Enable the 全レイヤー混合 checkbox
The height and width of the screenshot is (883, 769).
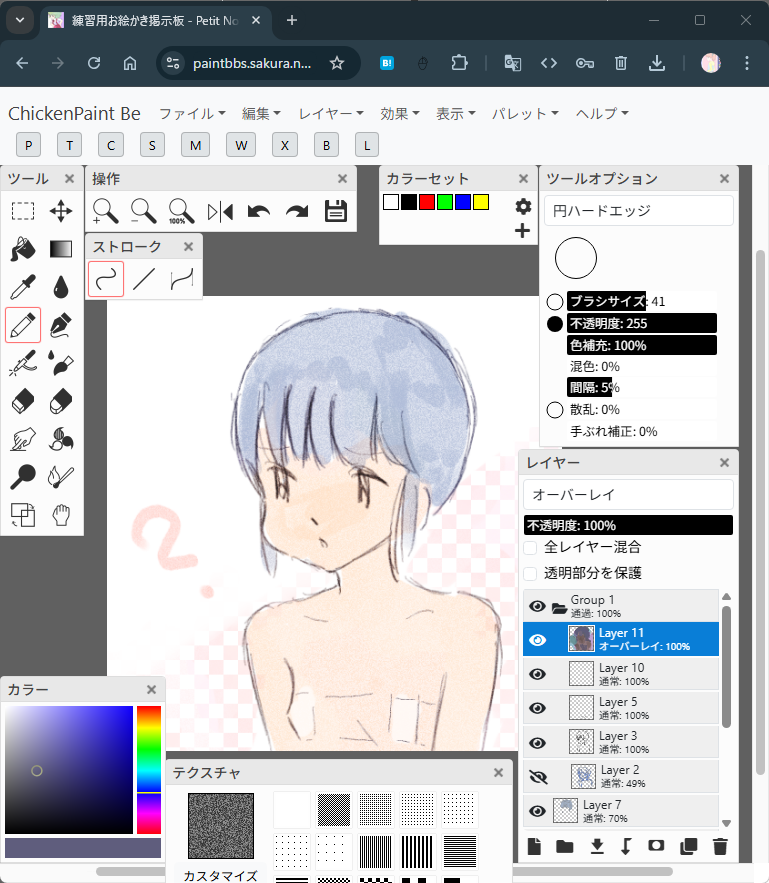[x=530, y=548]
